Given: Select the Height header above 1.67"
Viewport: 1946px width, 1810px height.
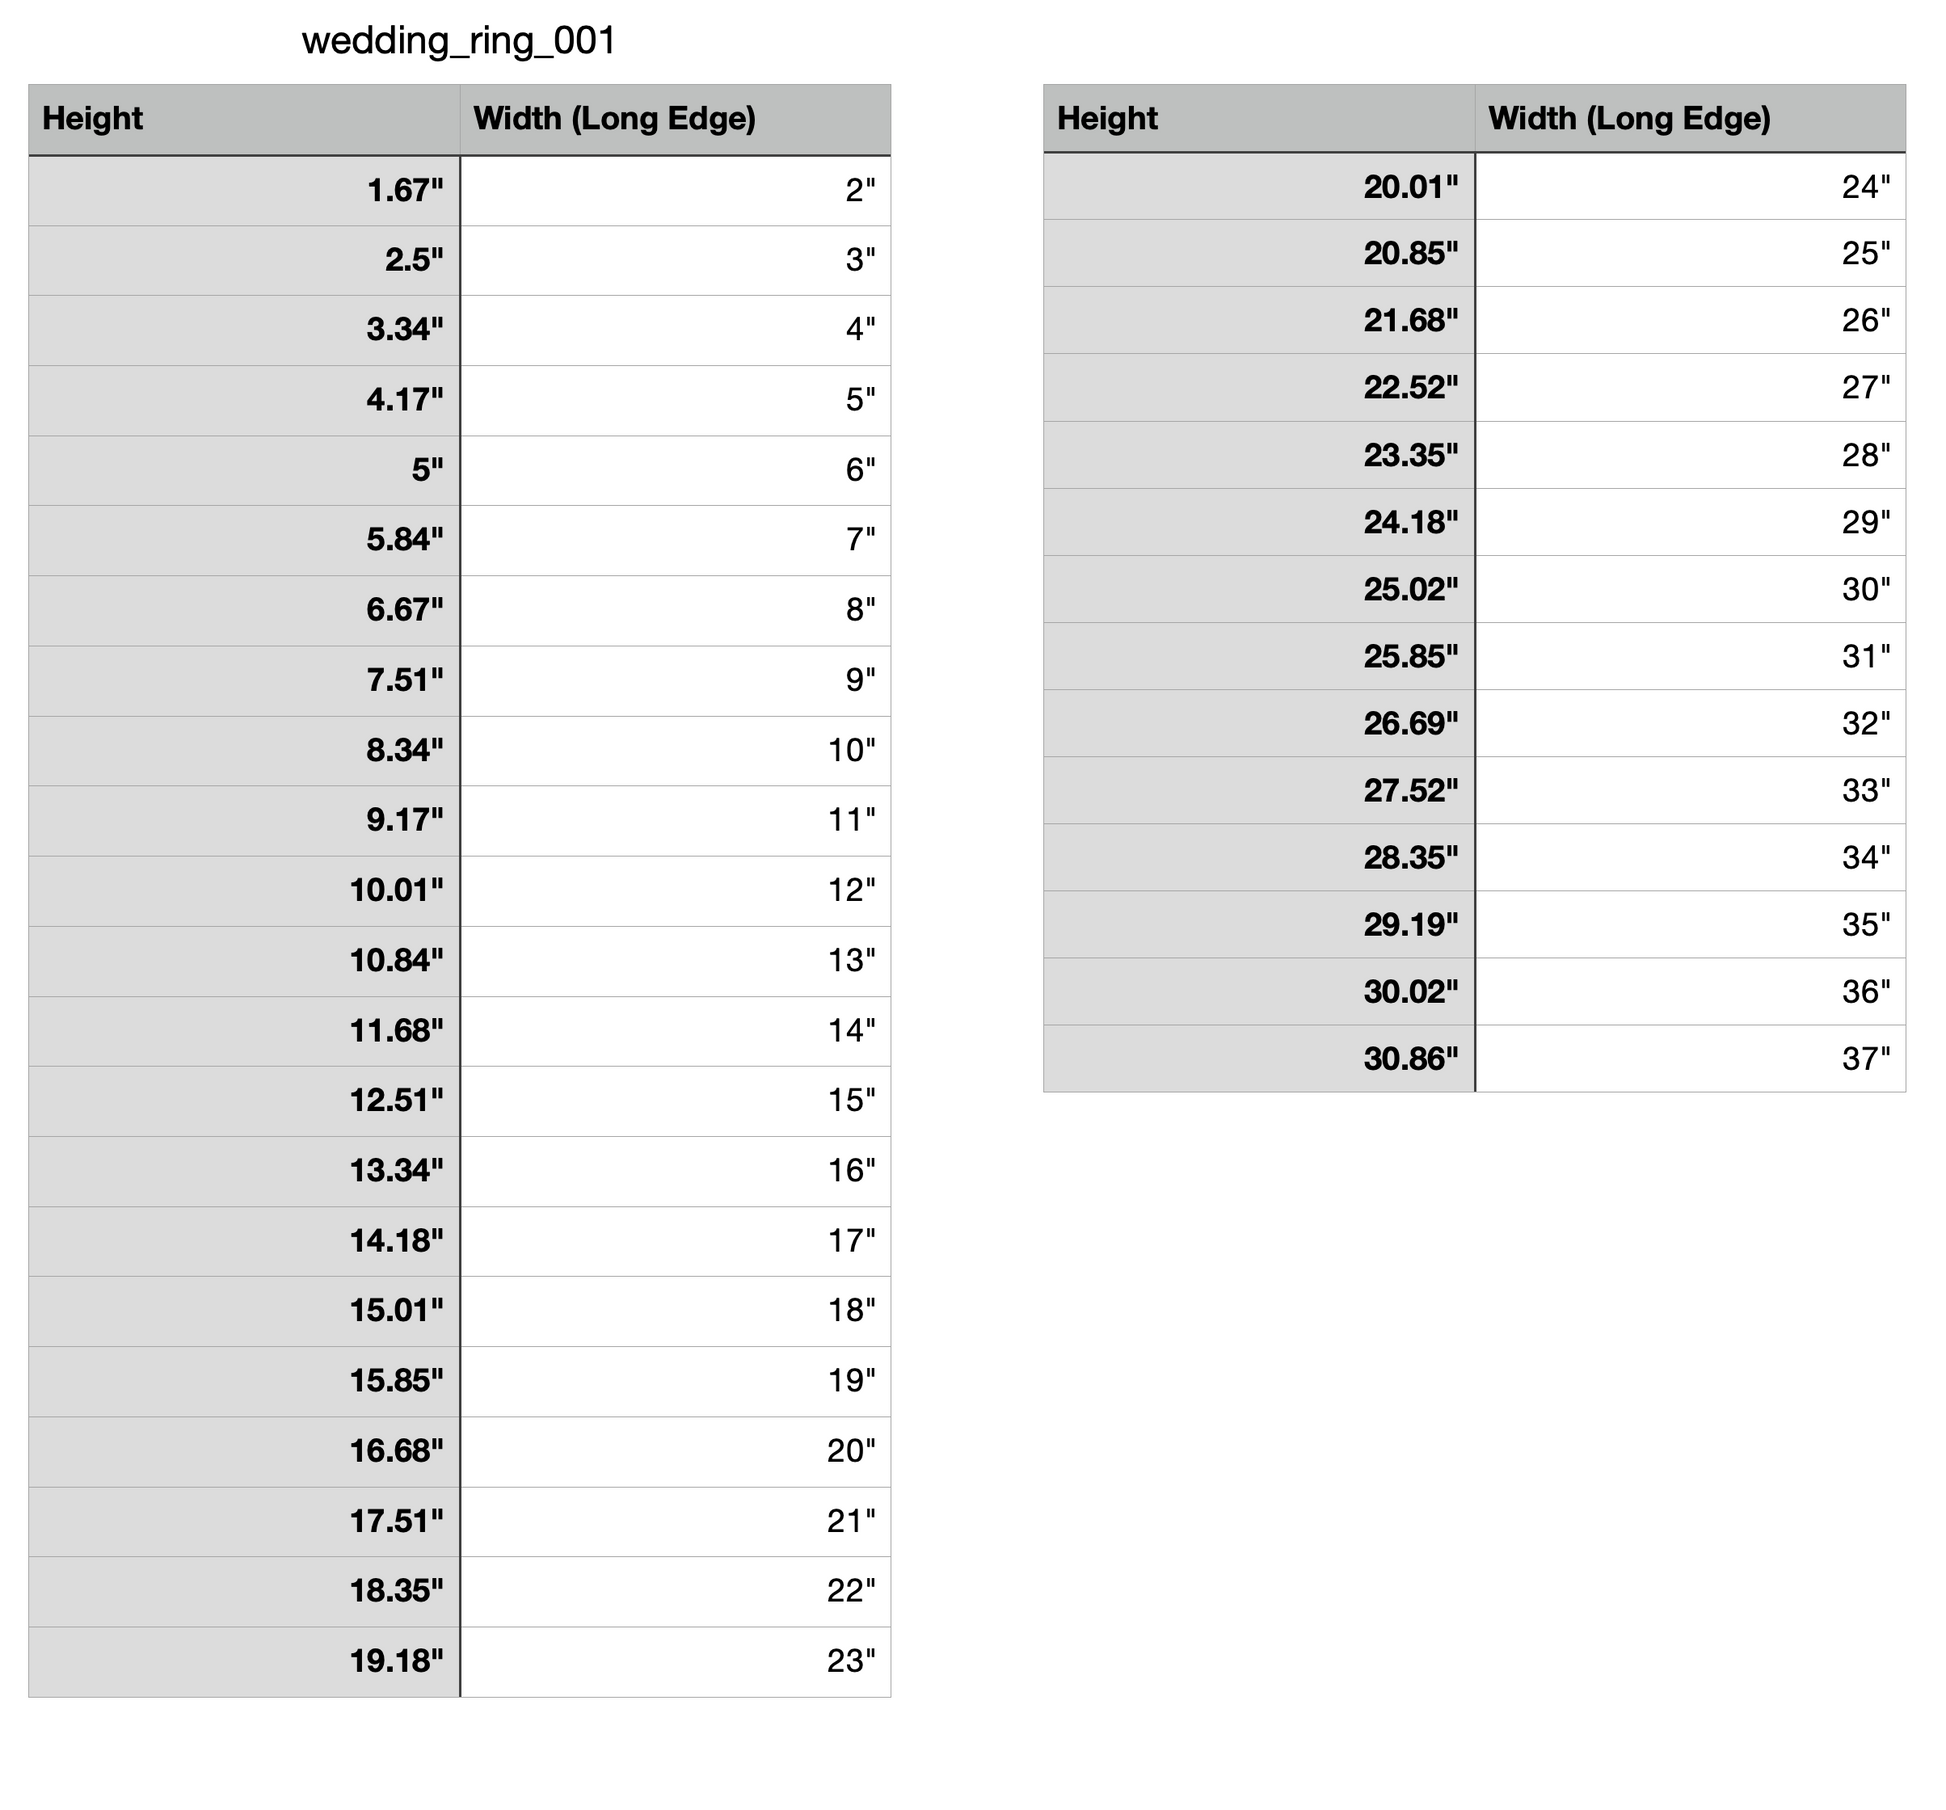Looking at the screenshot, I should [x=244, y=119].
